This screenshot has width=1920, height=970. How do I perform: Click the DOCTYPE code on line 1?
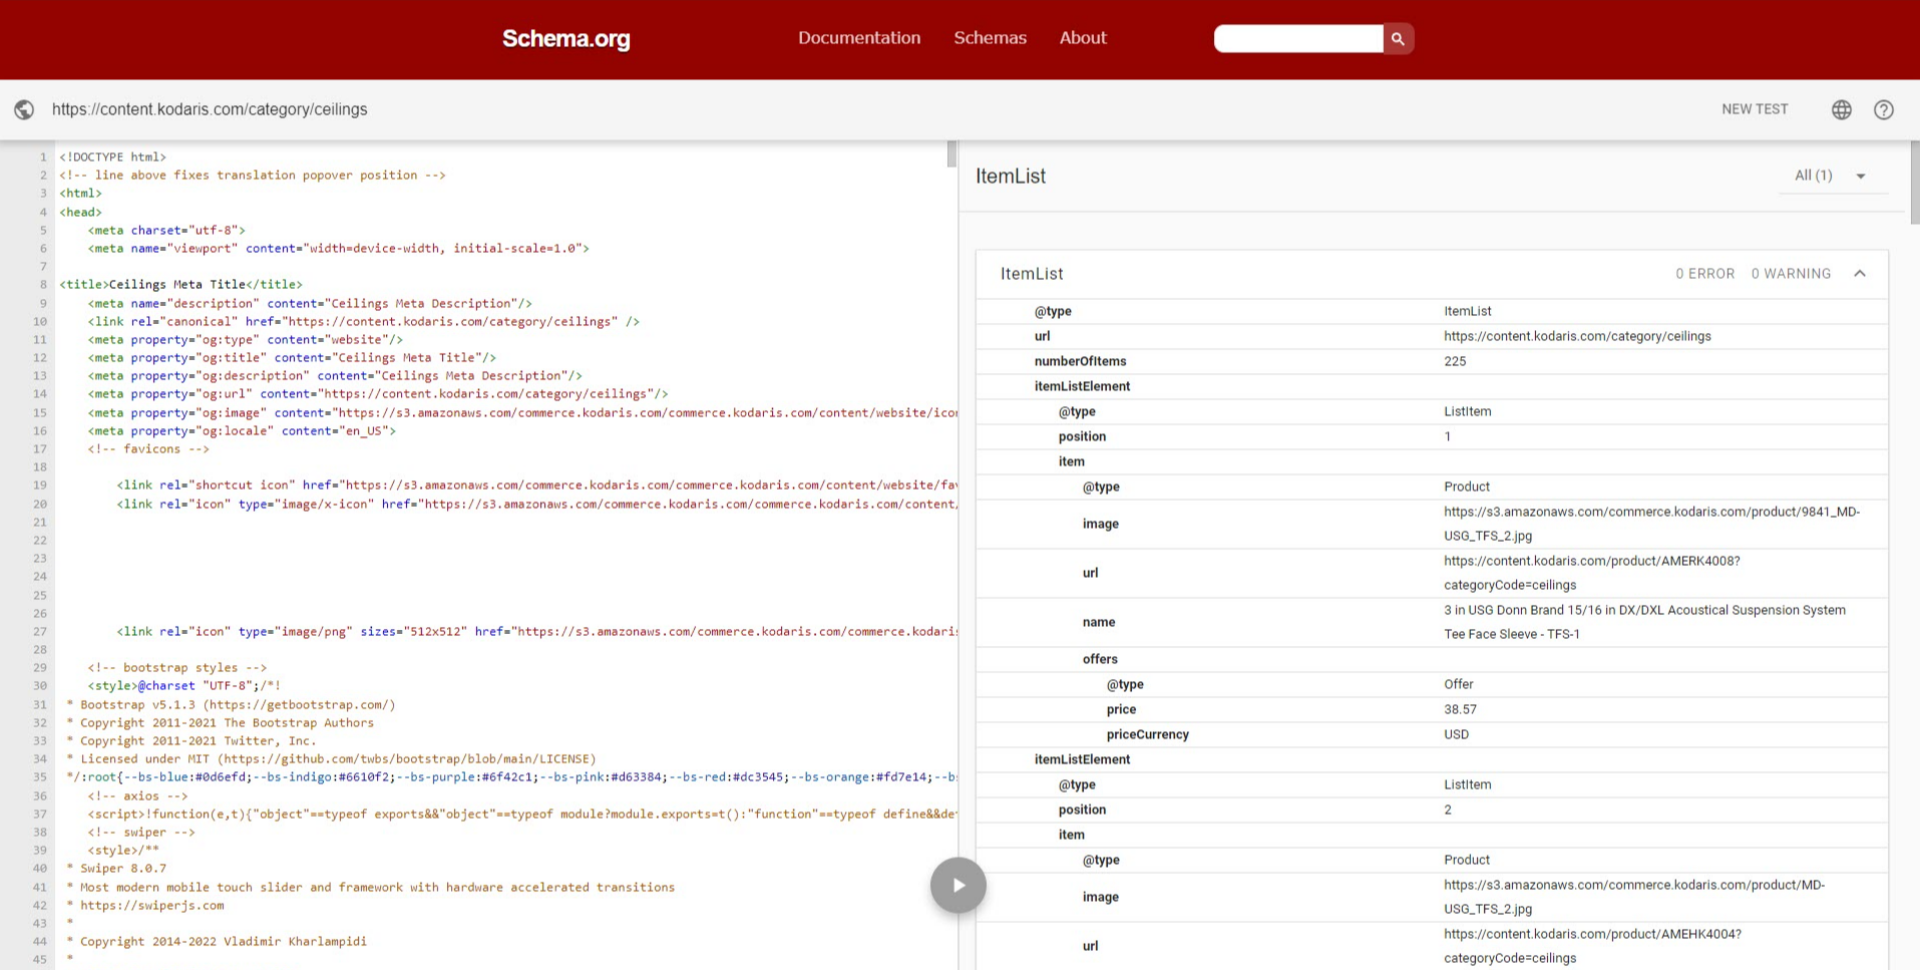[113, 157]
